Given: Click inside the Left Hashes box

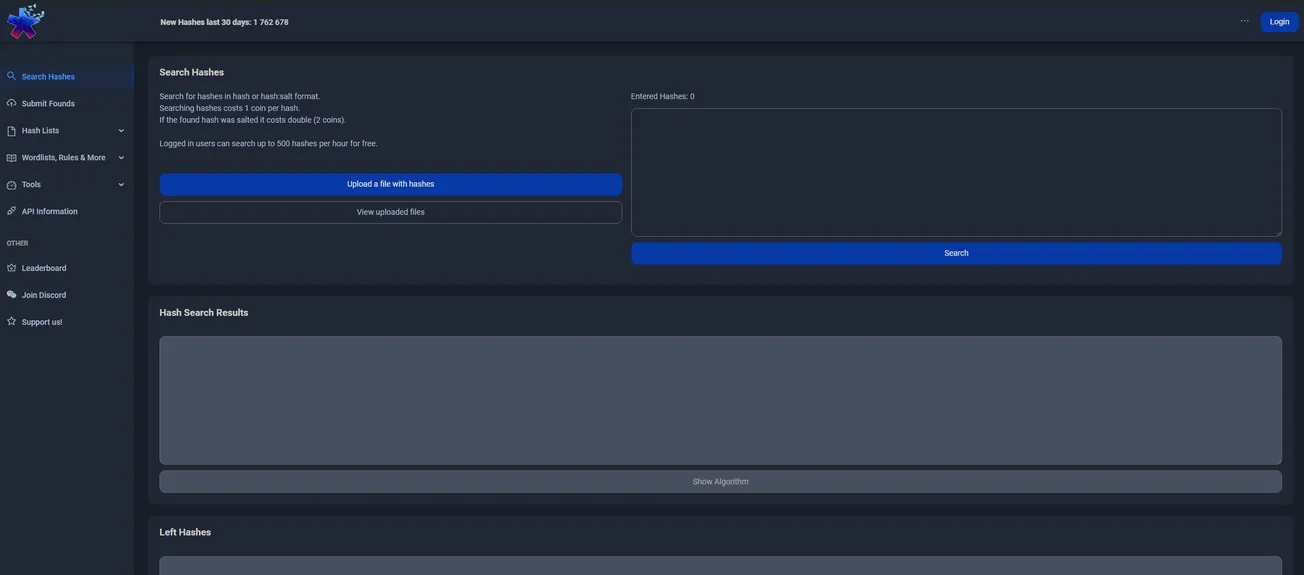Looking at the screenshot, I should pos(720,566).
